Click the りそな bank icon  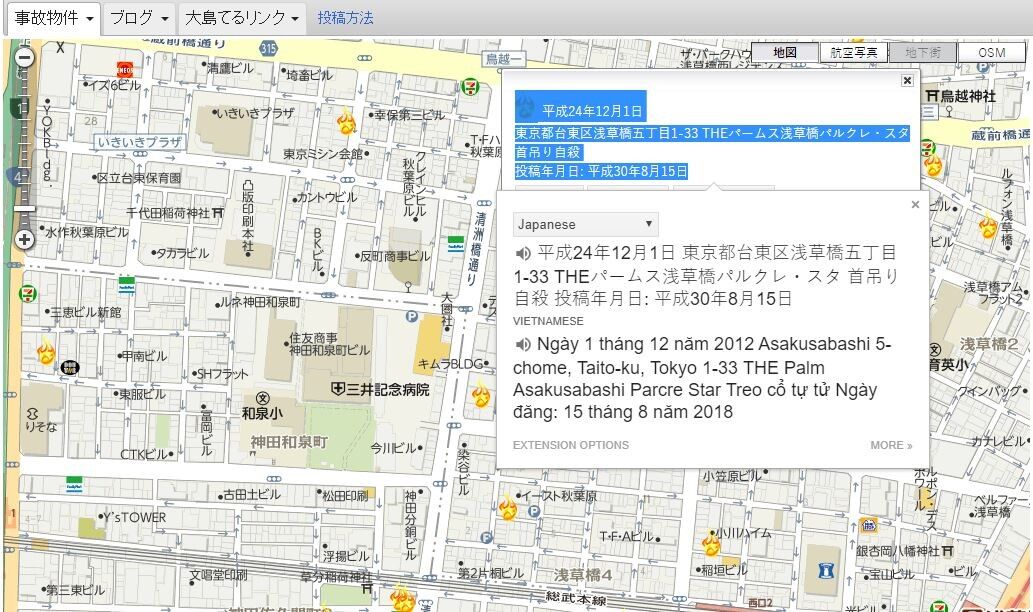tap(32, 414)
